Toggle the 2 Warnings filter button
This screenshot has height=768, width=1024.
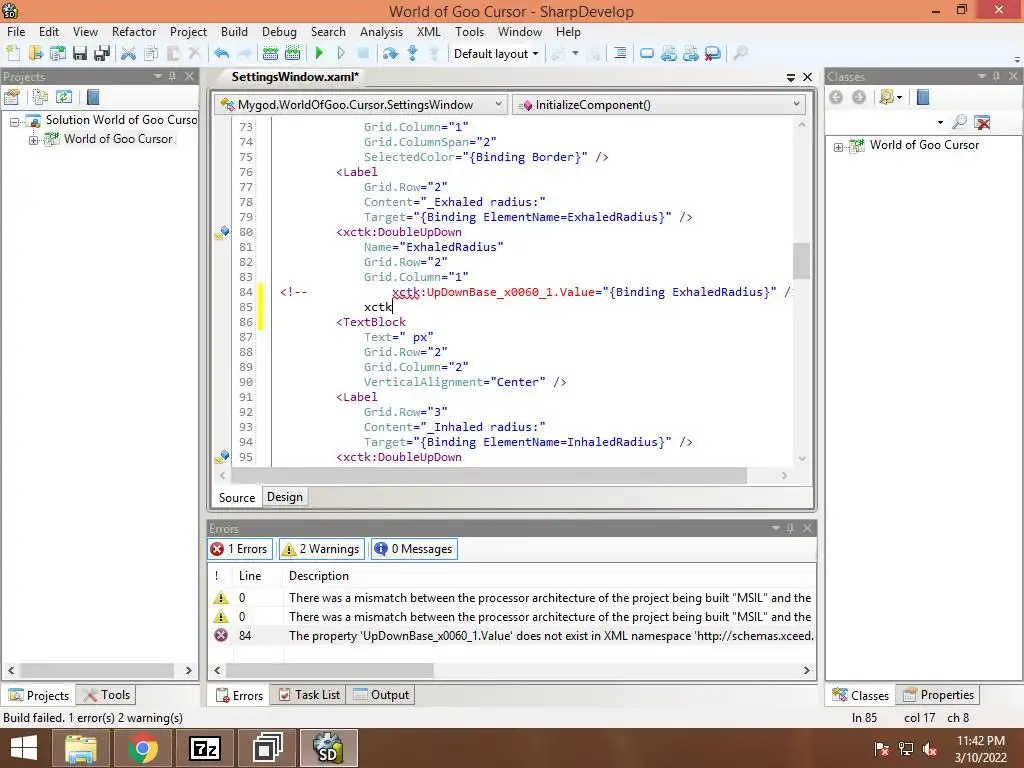click(322, 549)
